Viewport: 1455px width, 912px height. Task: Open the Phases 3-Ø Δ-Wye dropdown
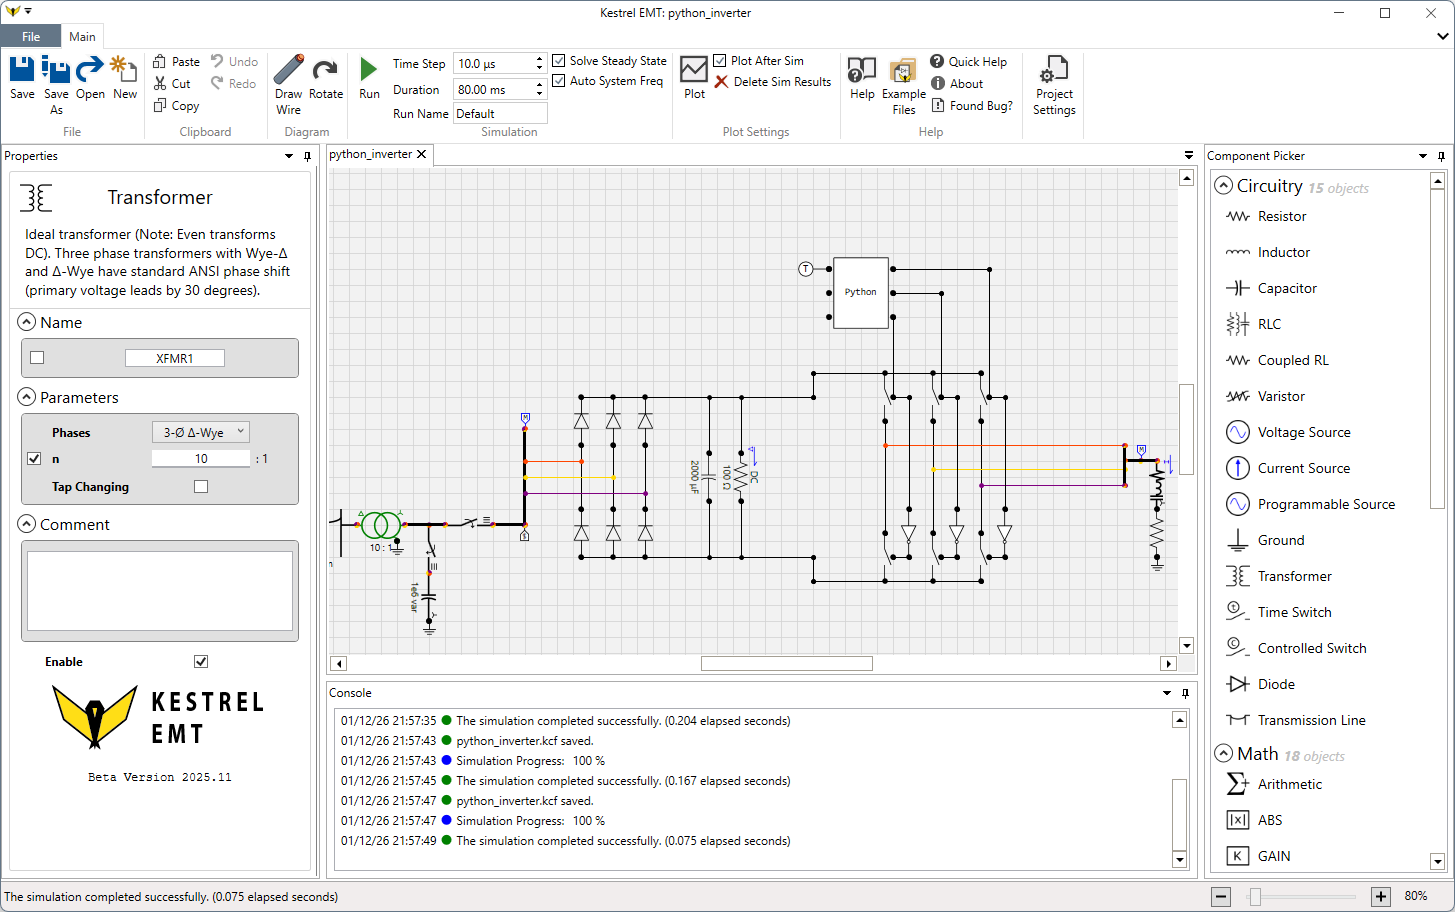(x=200, y=433)
